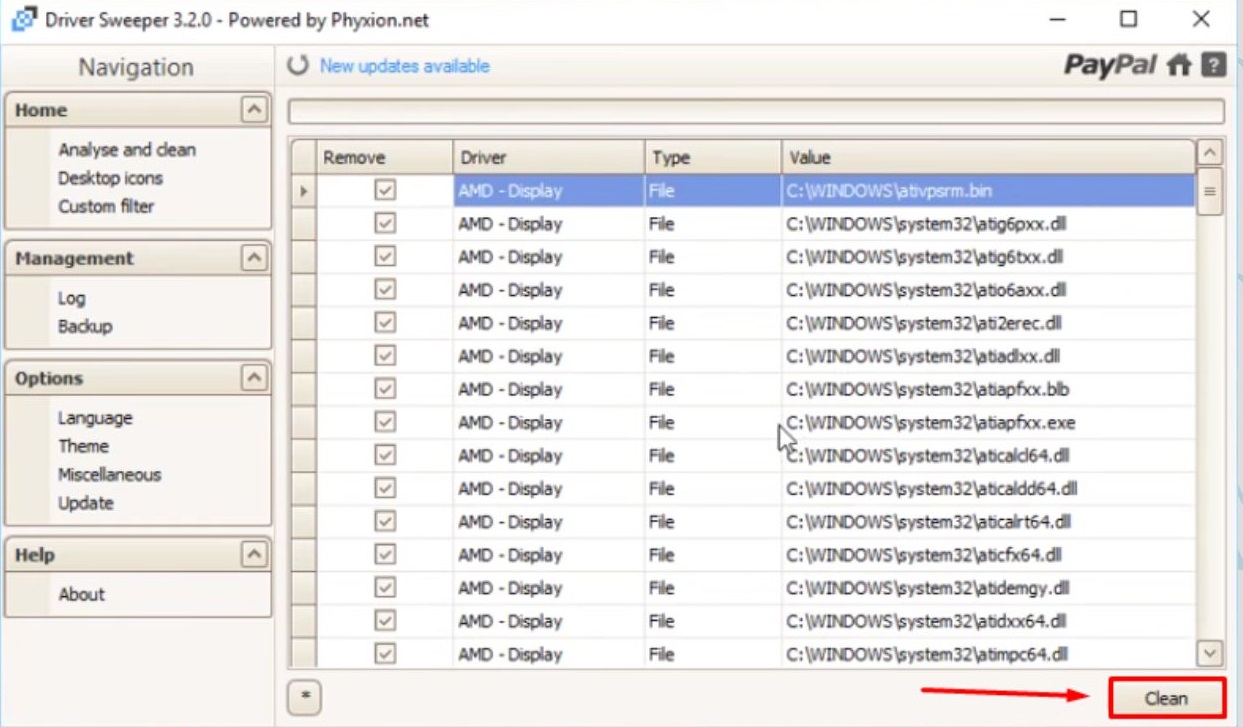
Task: Open the Backup page
Action: [x=85, y=326]
